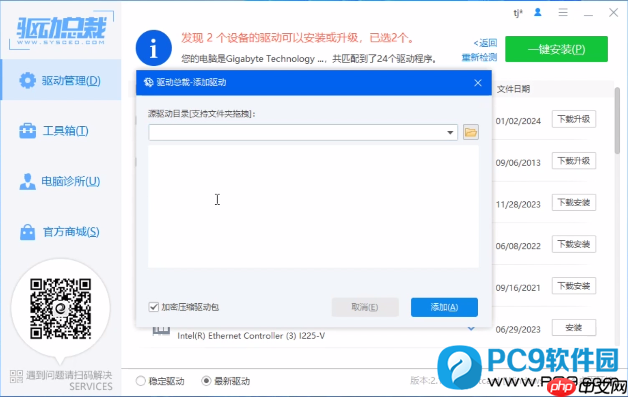Click the toolbox icon beside 工具箱

coord(27,131)
